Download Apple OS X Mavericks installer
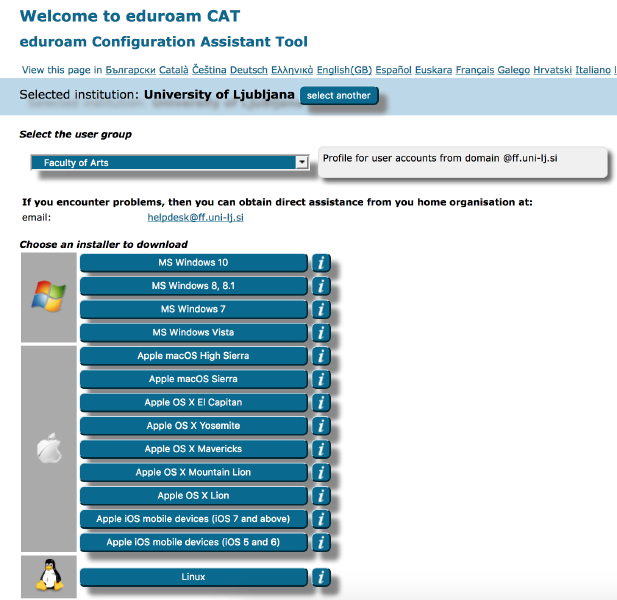 point(193,449)
